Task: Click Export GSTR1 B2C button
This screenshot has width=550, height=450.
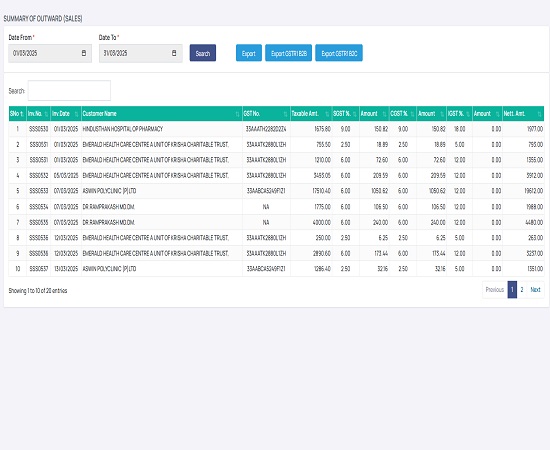Action: [339, 53]
